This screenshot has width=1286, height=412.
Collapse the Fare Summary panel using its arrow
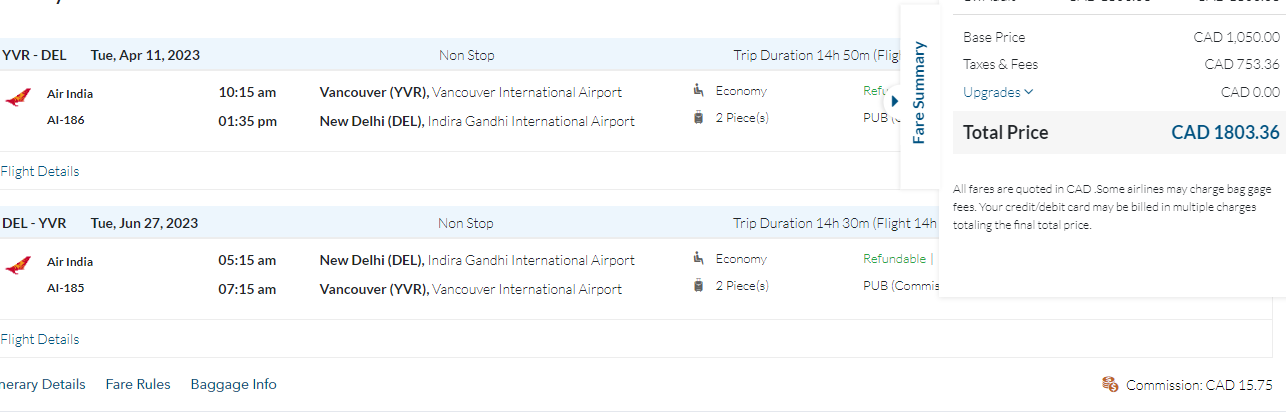point(895,101)
